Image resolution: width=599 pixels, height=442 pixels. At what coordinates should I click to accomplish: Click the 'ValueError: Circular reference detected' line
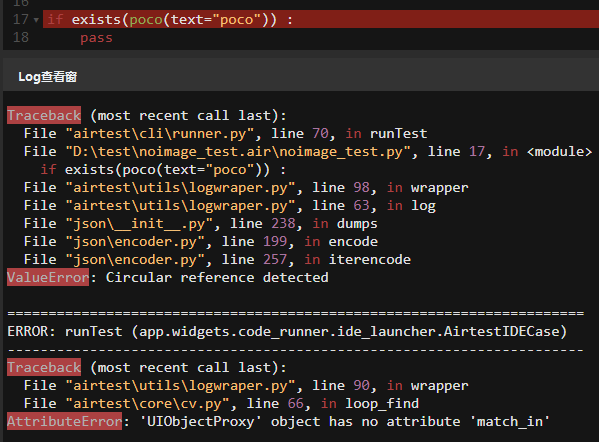click(x=168, y=277)
